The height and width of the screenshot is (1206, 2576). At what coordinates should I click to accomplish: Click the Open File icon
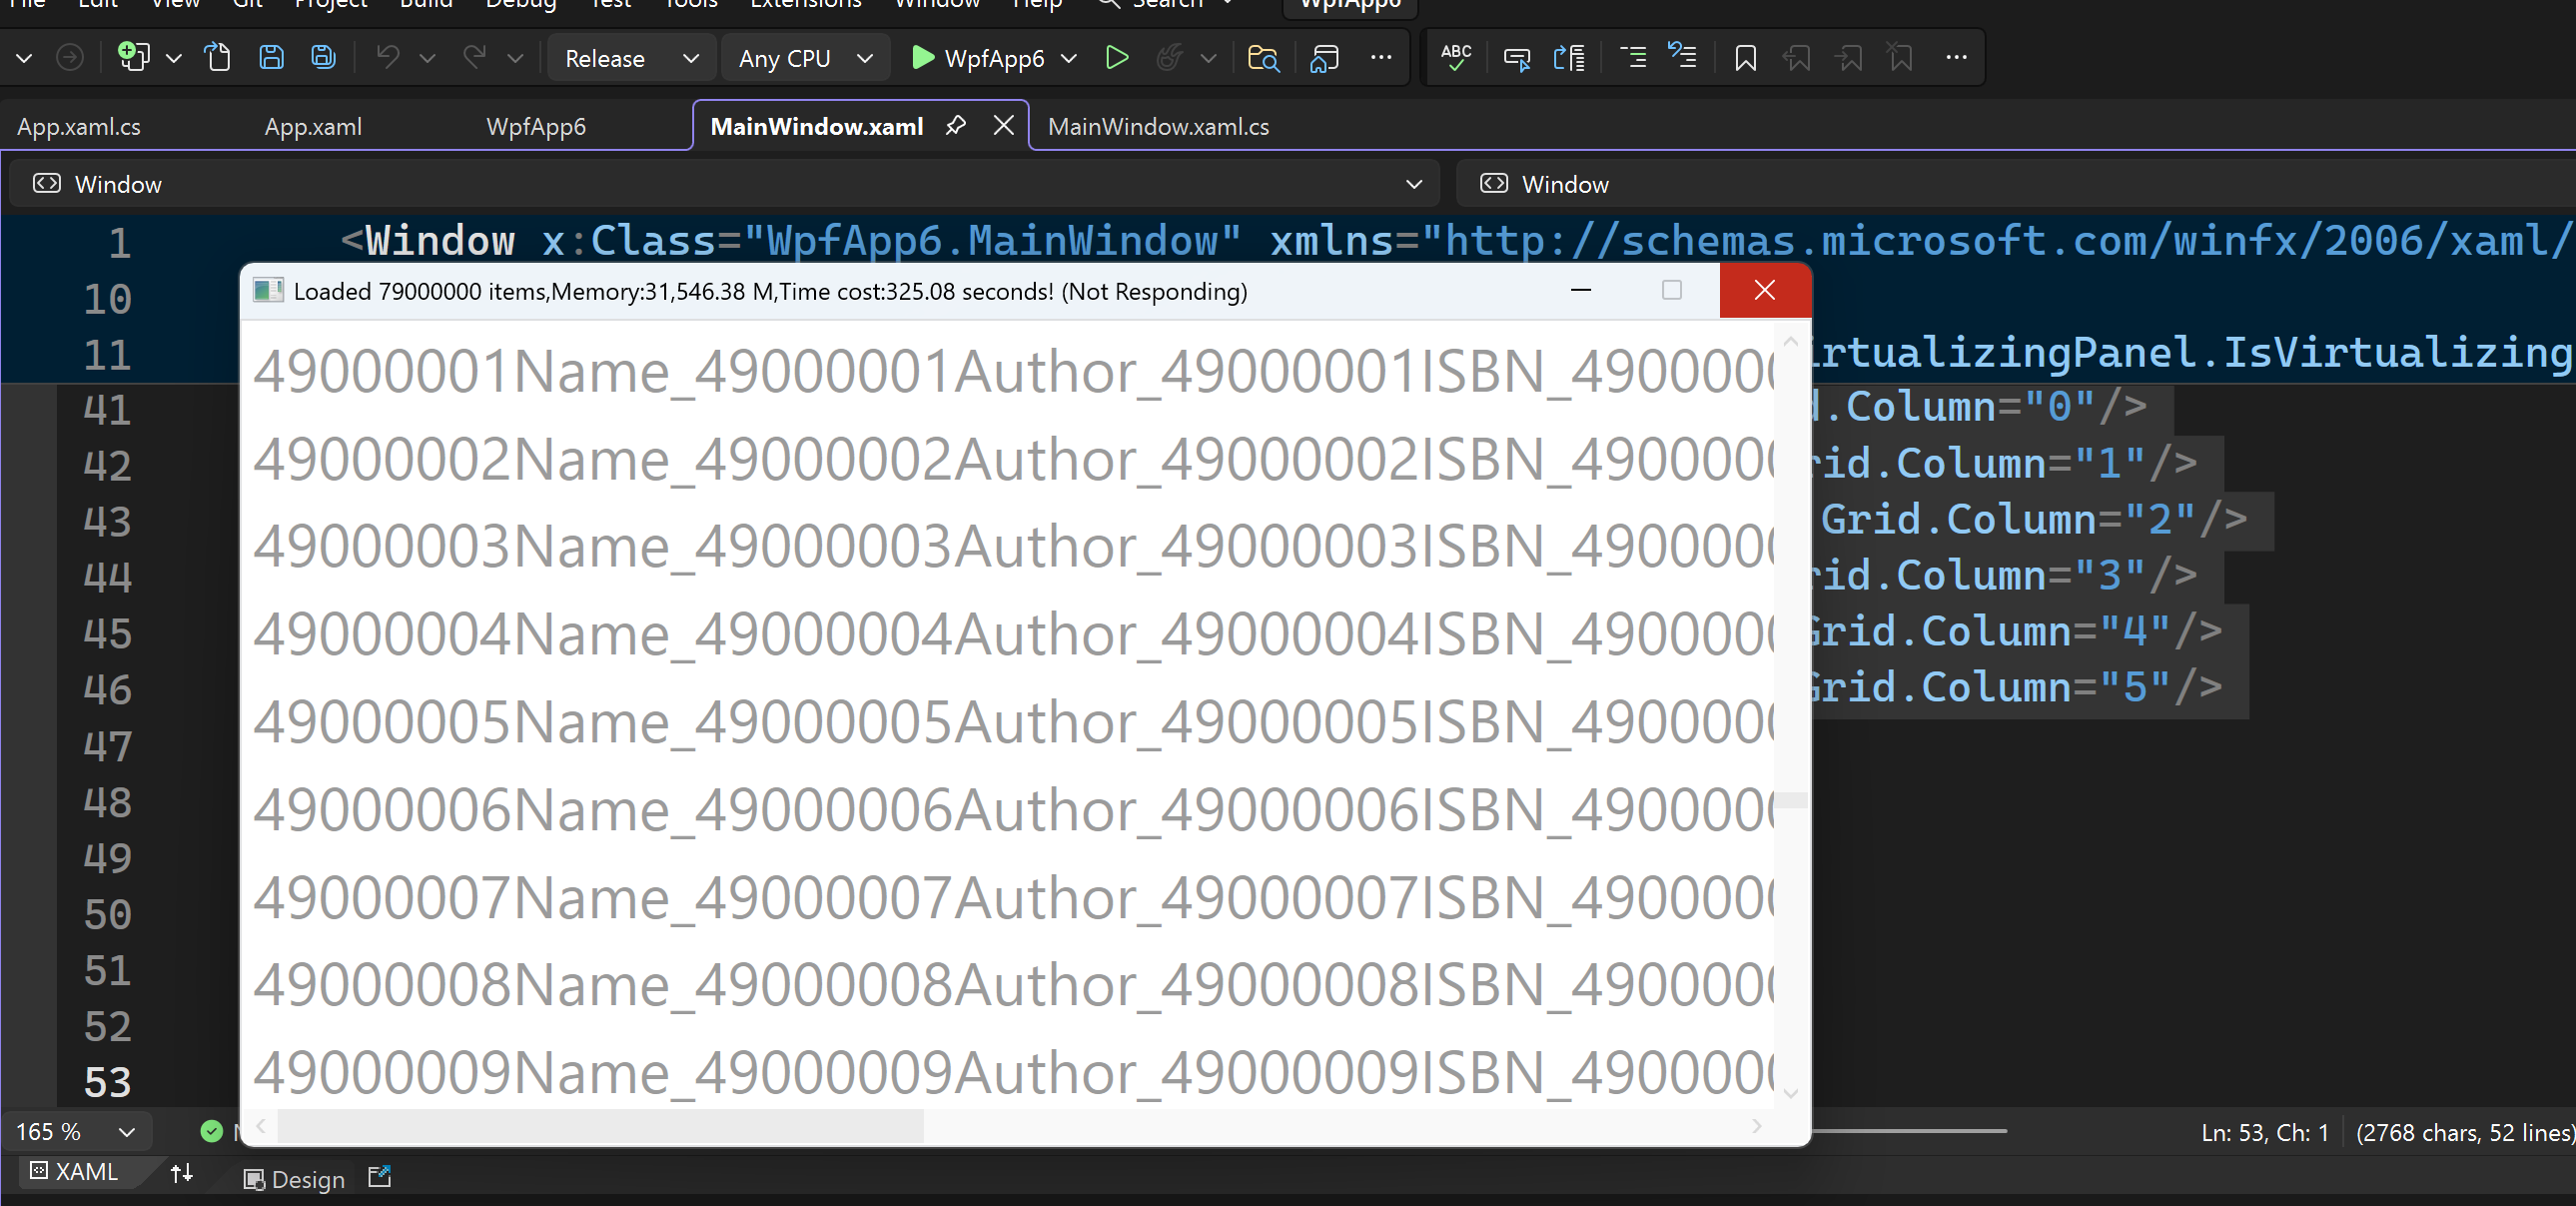pyautogui.click(x=218, y=57)
